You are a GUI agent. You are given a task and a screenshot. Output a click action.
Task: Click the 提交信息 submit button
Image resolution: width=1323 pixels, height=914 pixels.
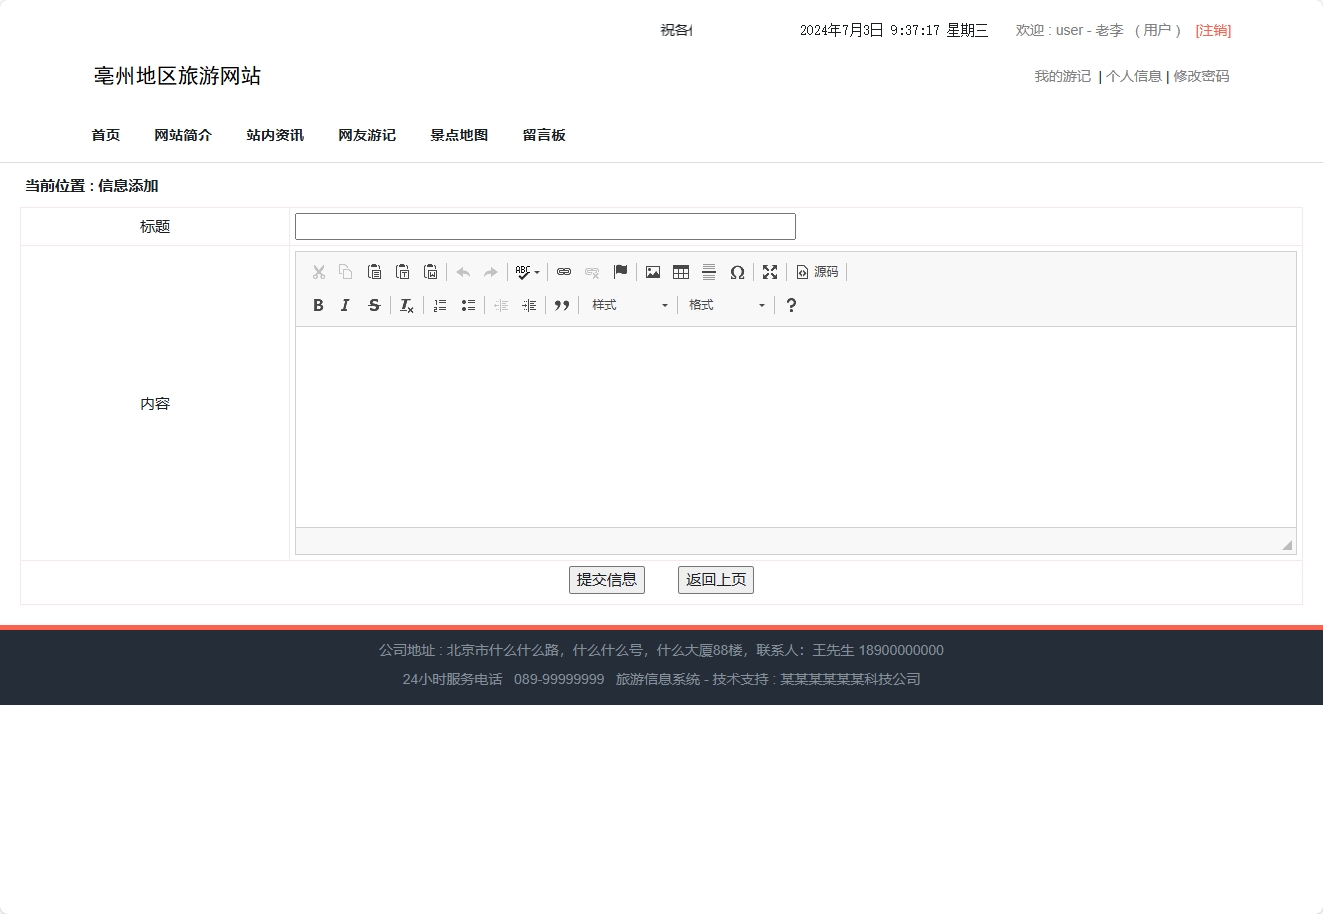[x=607, y=579]
